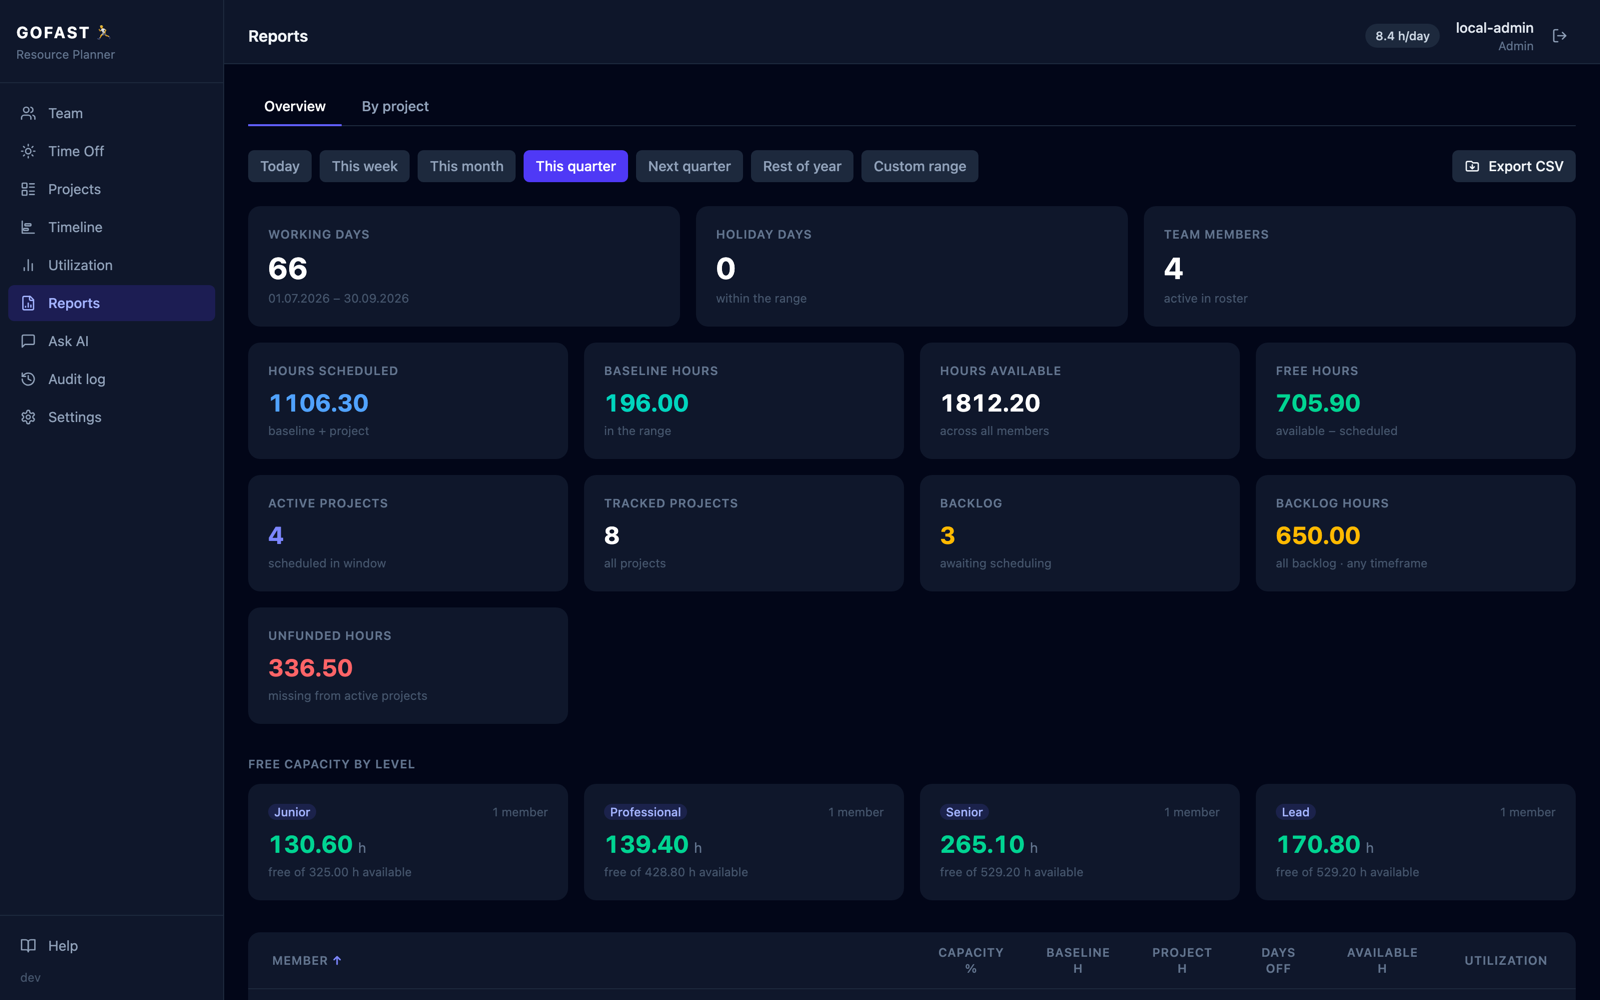Viewport: 1600px width, 1000px height.
Task: Click the Audit log history icon
Action: click(x=28, y=379)
